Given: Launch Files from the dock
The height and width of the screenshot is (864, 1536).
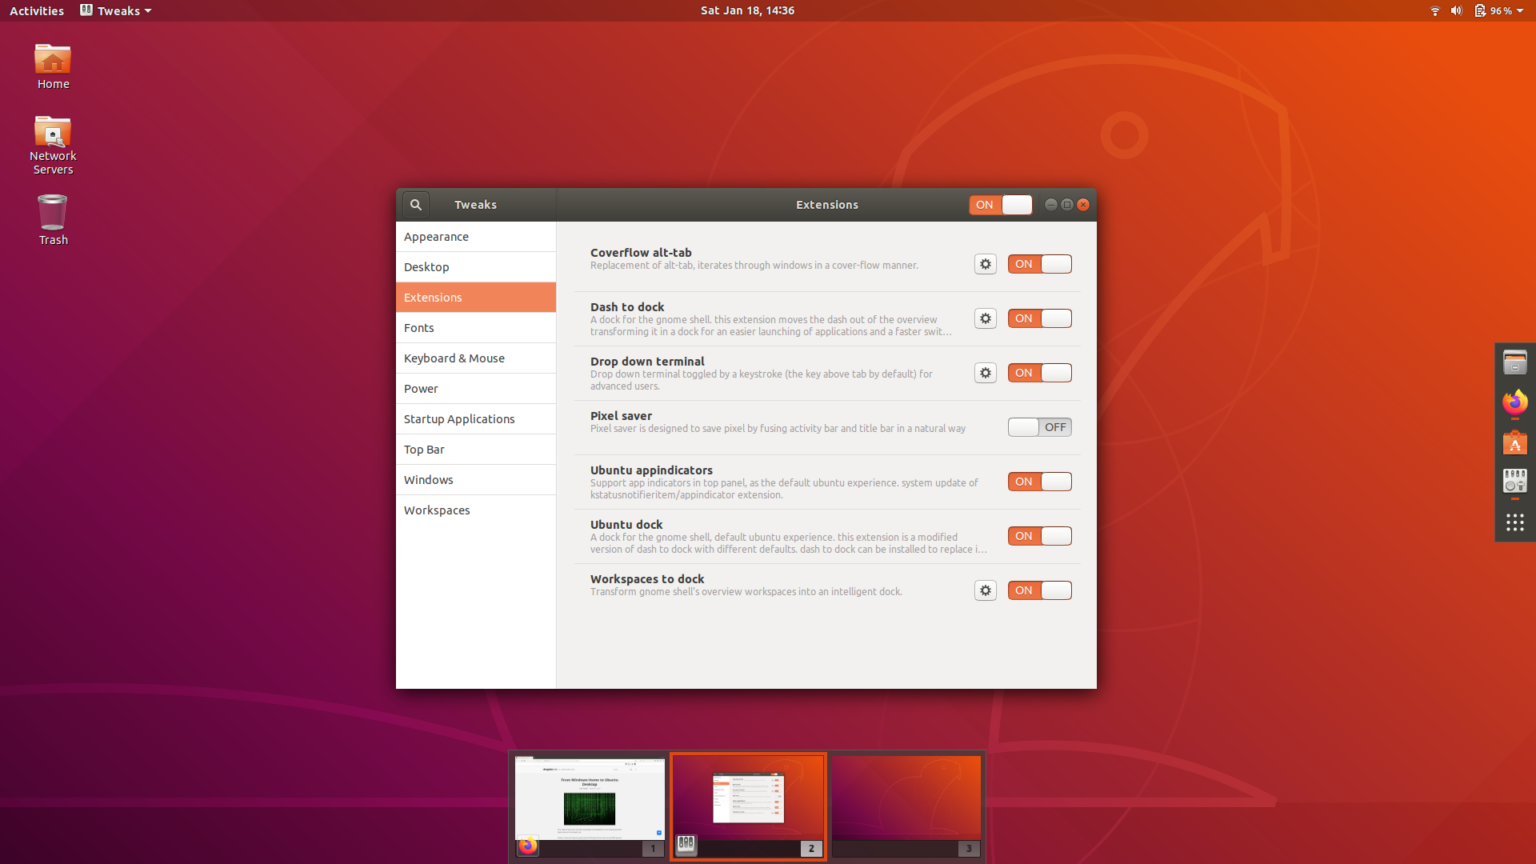Looking at the screenshot, I should (x=1515, y=363).
